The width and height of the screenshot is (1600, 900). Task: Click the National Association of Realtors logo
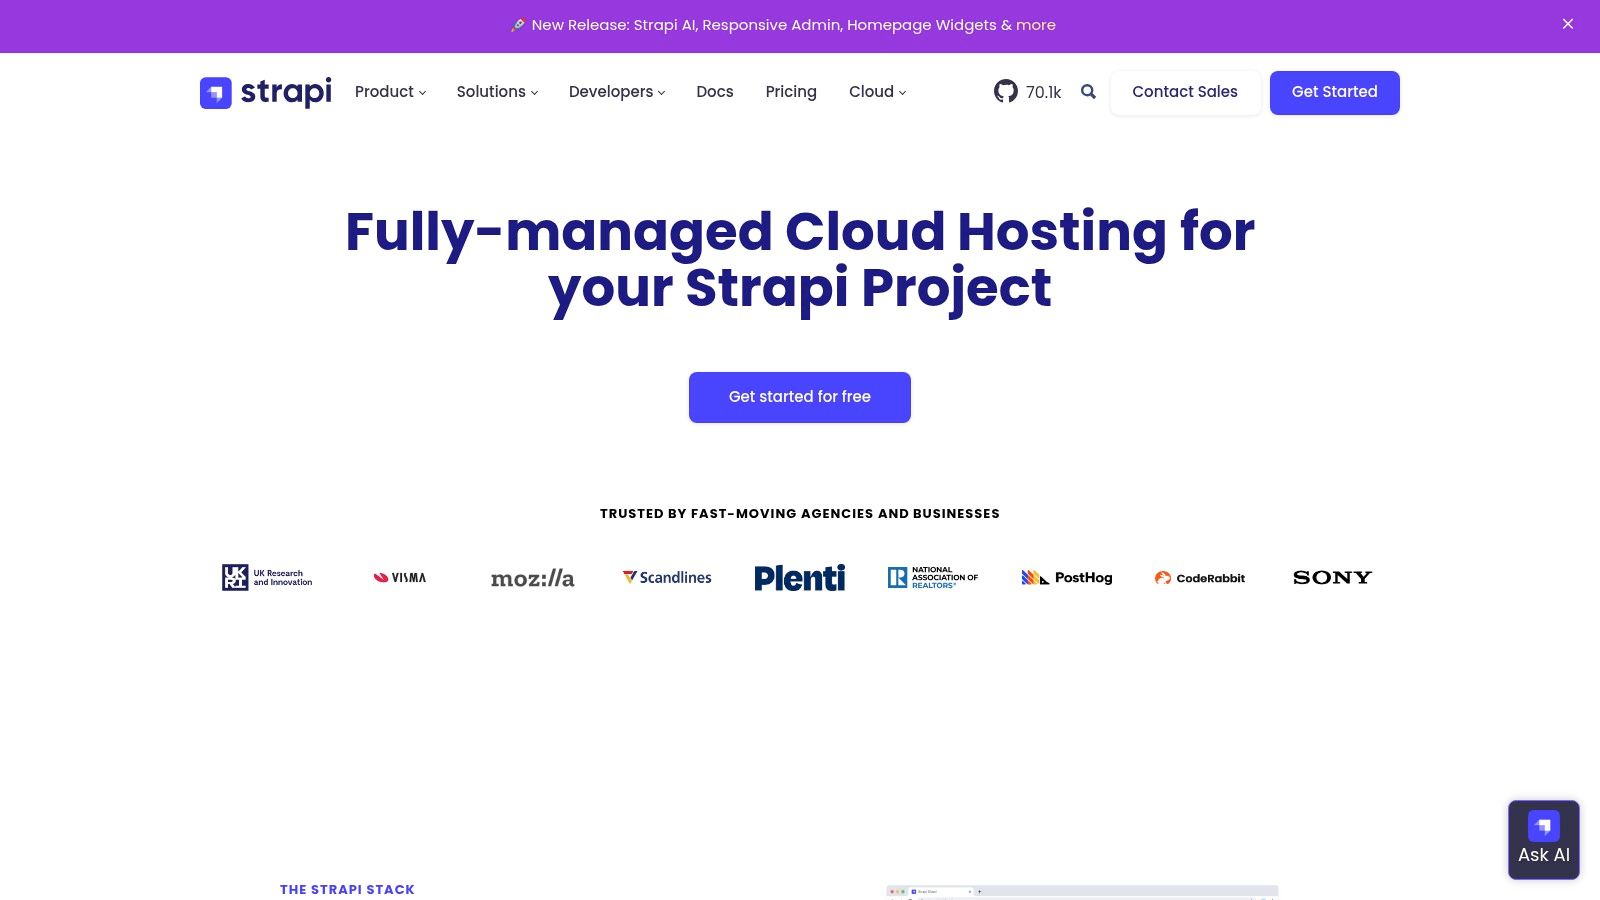(933, 577)
